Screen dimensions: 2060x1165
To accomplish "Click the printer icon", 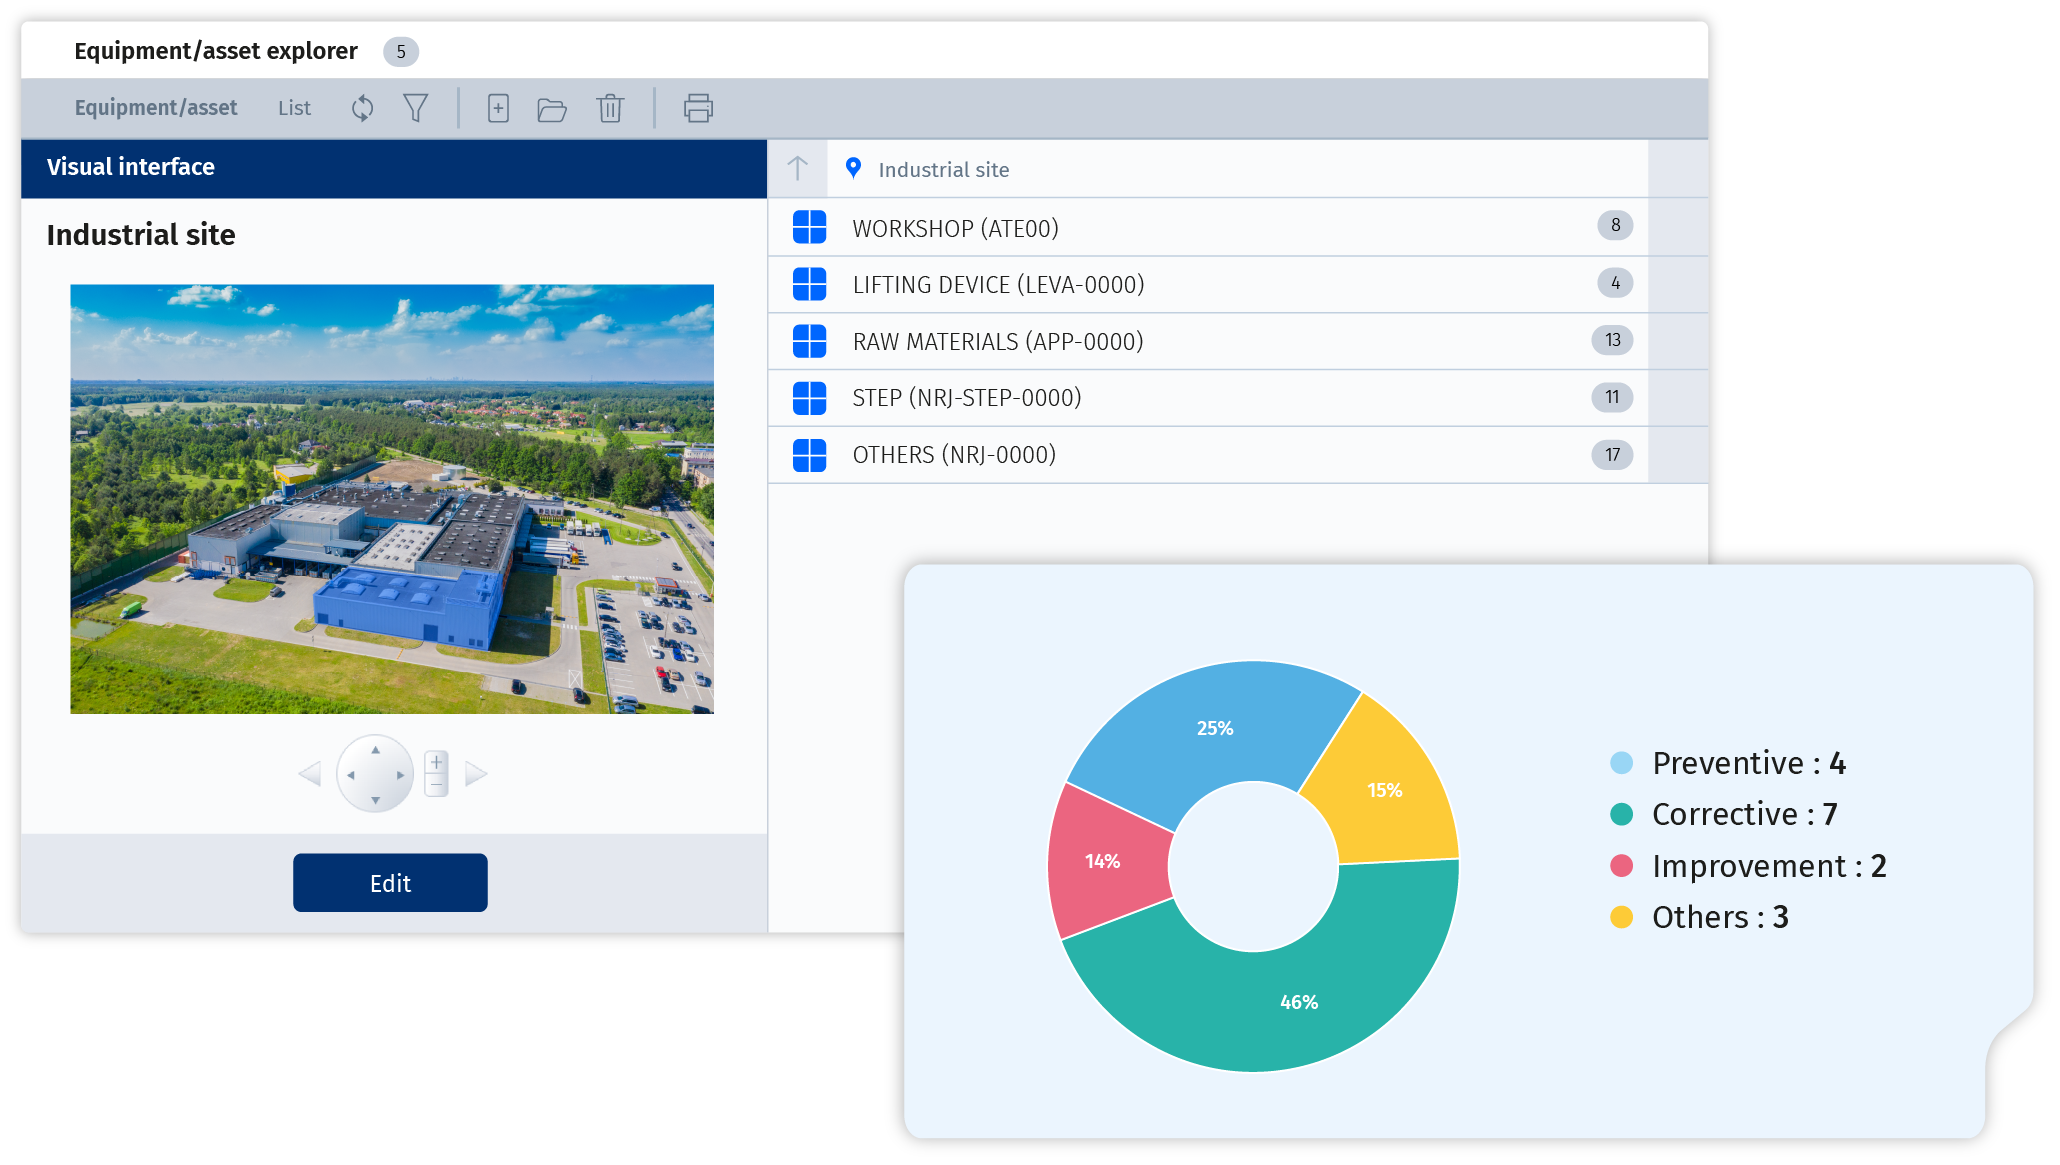I will [698, 108].
